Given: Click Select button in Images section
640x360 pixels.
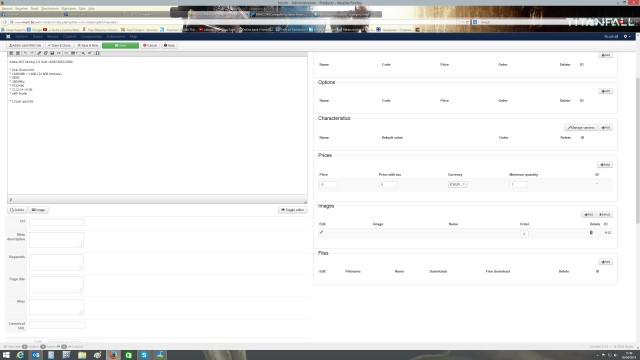Looking at the screenshot, I should [x=604, y=214].
